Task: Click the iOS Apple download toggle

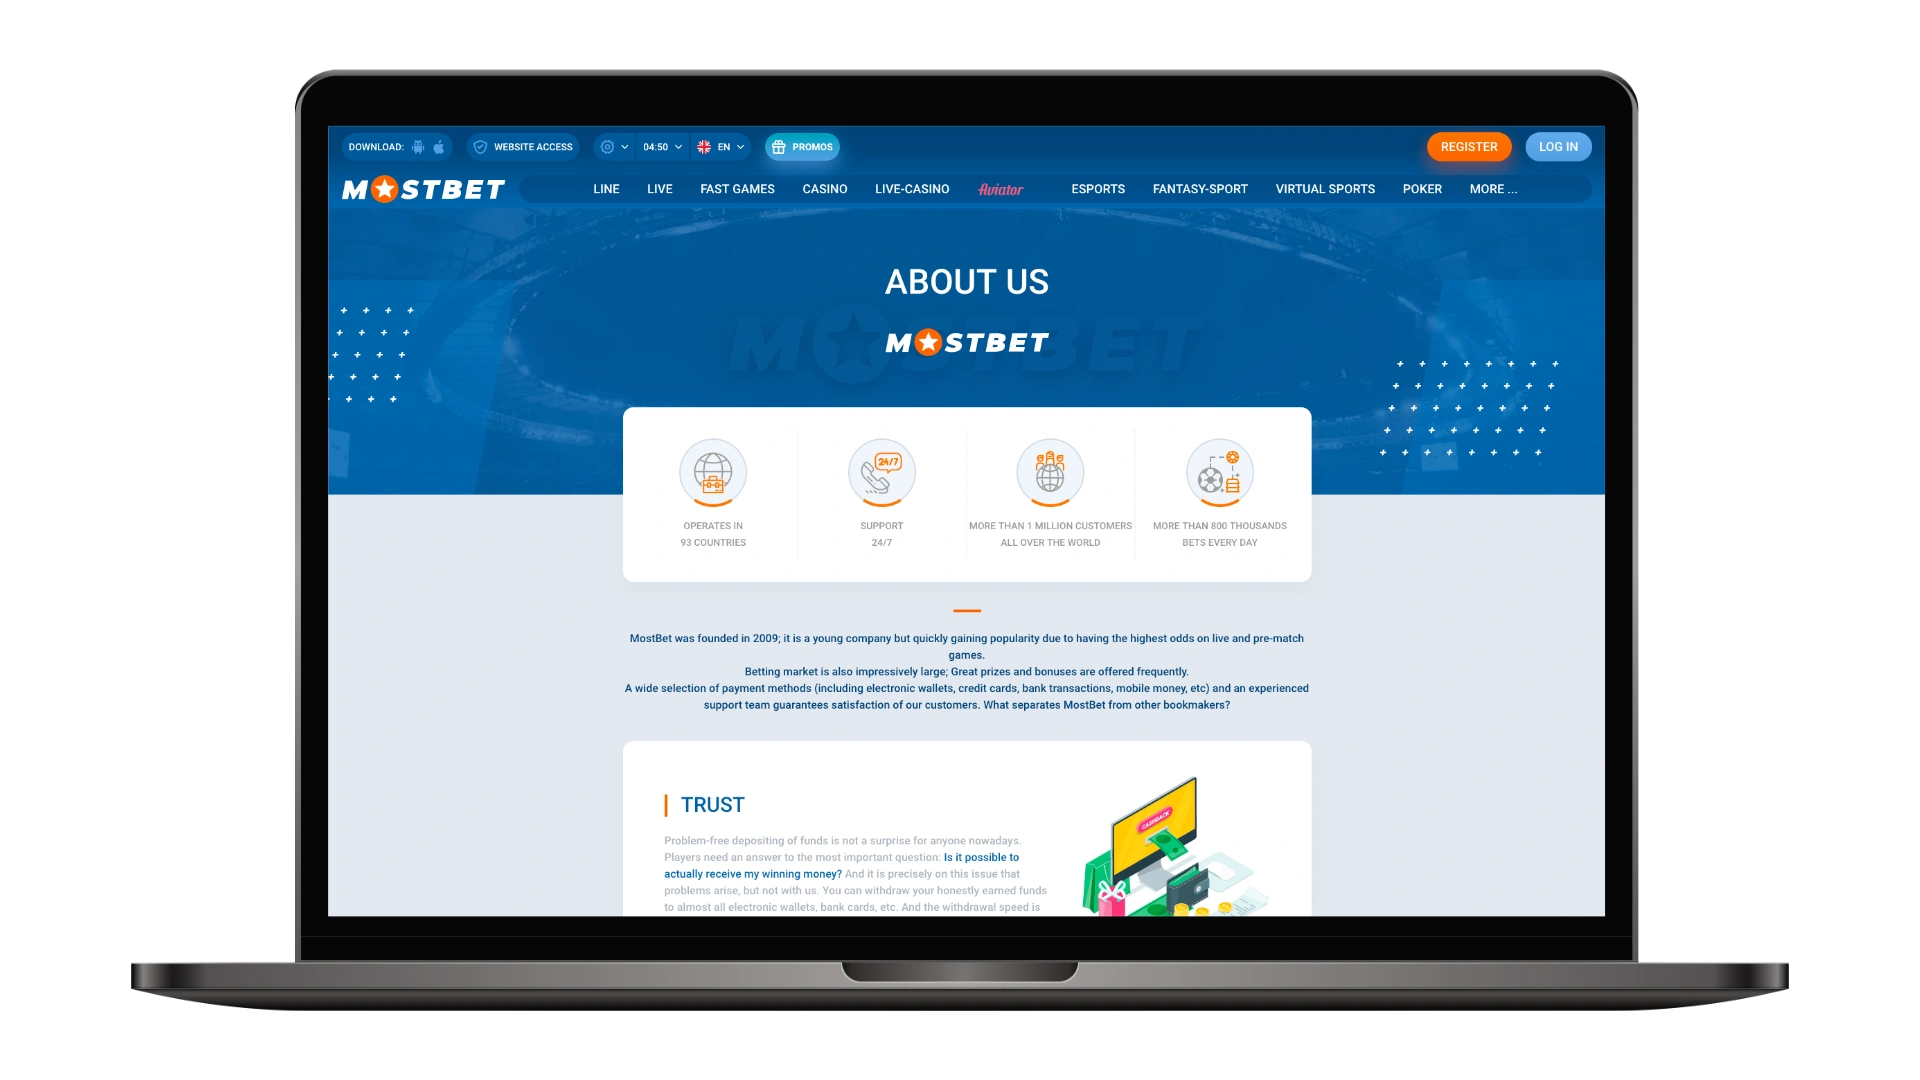Action: (x=439, y=146)
